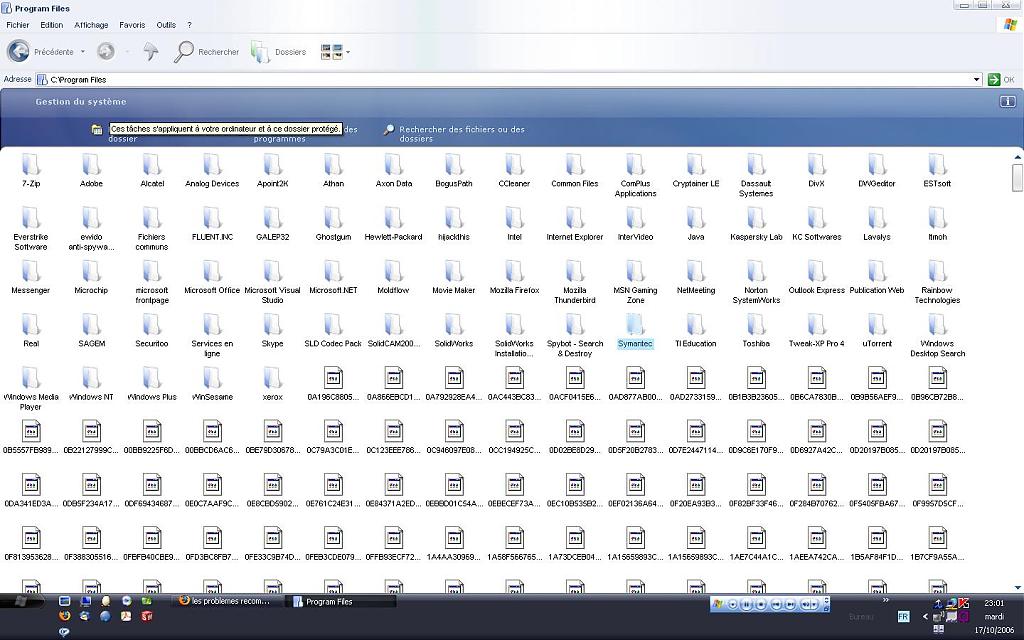
Task: Pause playback in Media Player toolbar
Action: [x=746, y=605]
